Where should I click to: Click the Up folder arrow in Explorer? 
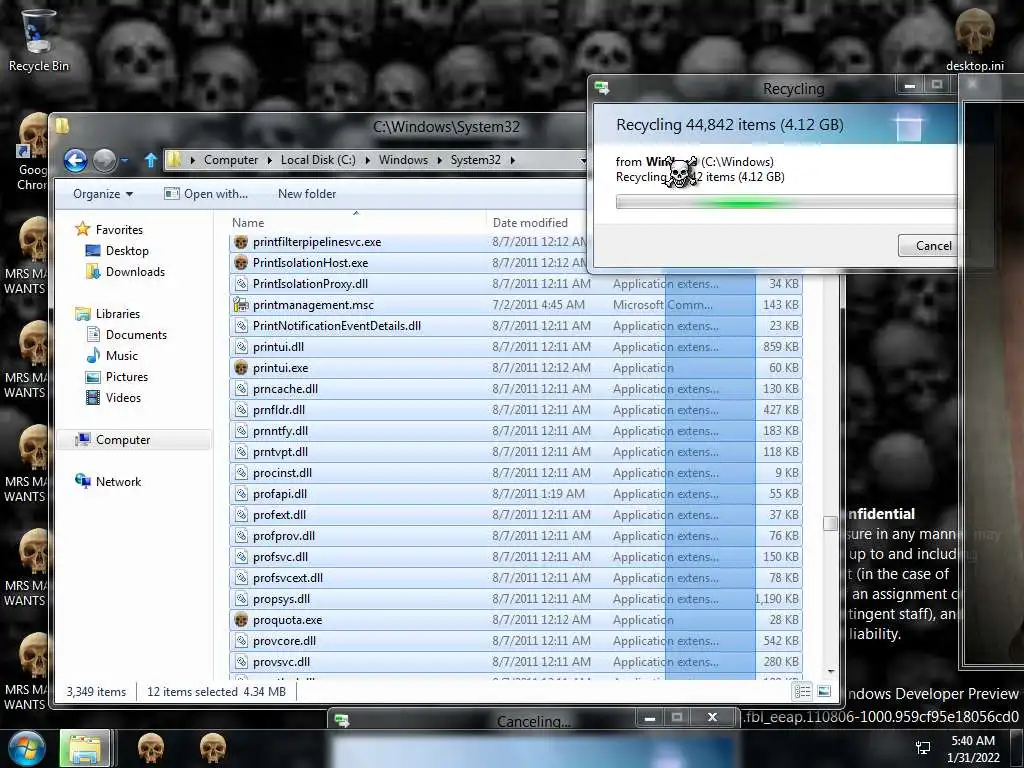150,160
